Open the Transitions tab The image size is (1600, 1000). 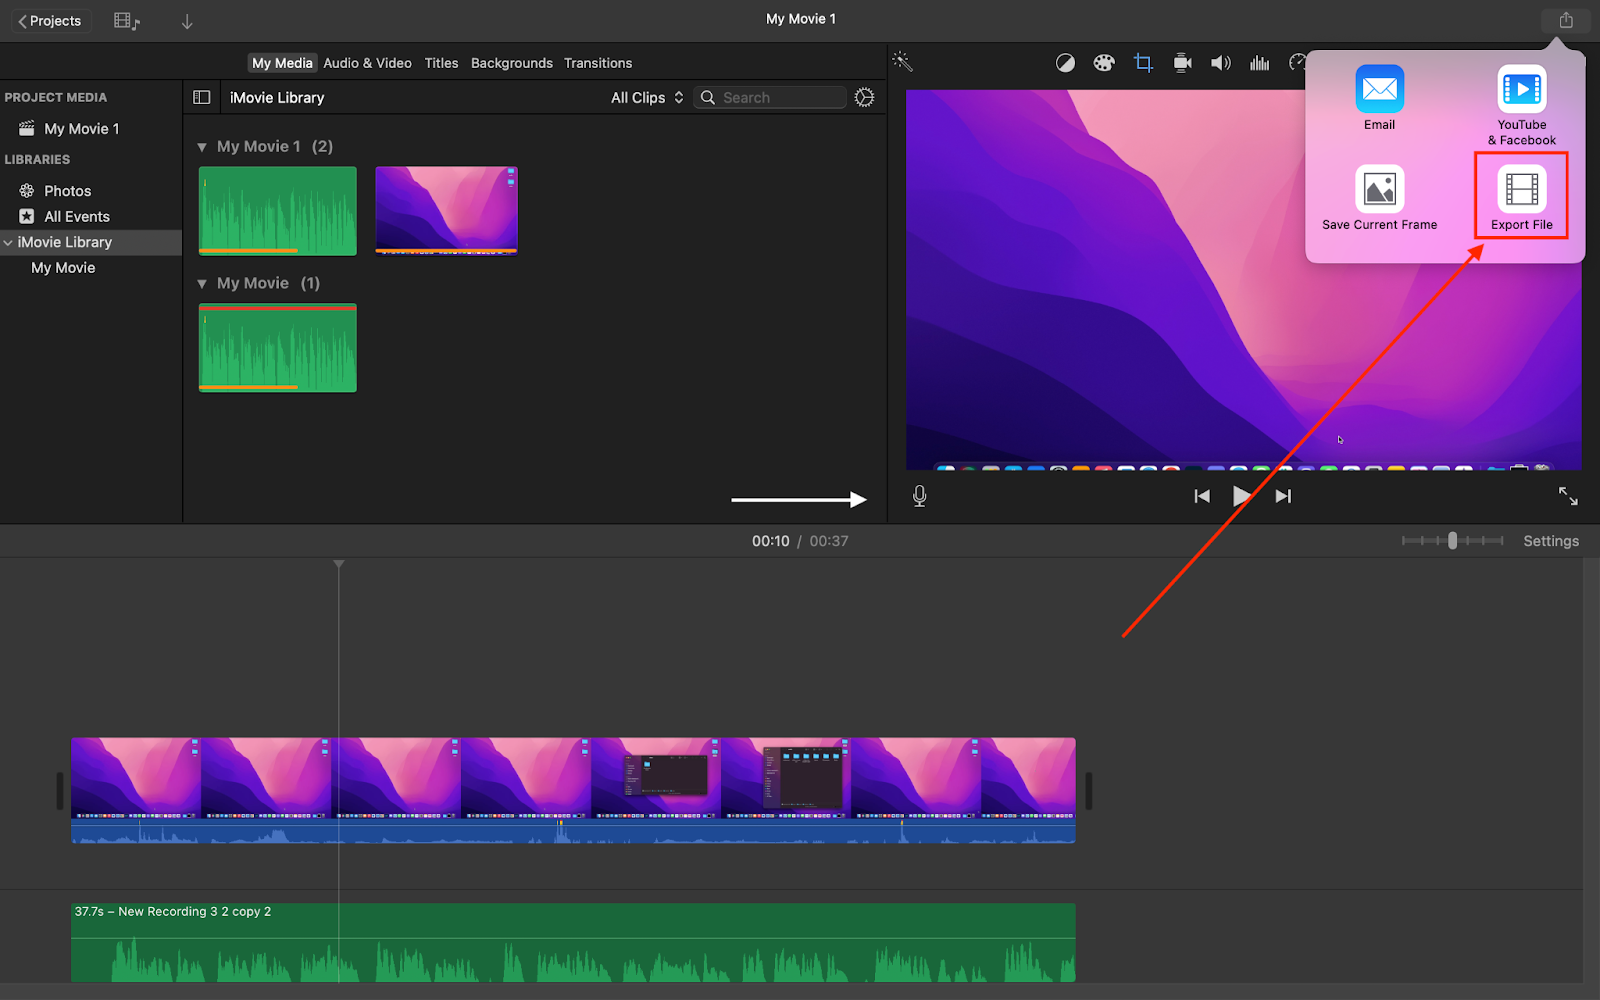(597, 63)
